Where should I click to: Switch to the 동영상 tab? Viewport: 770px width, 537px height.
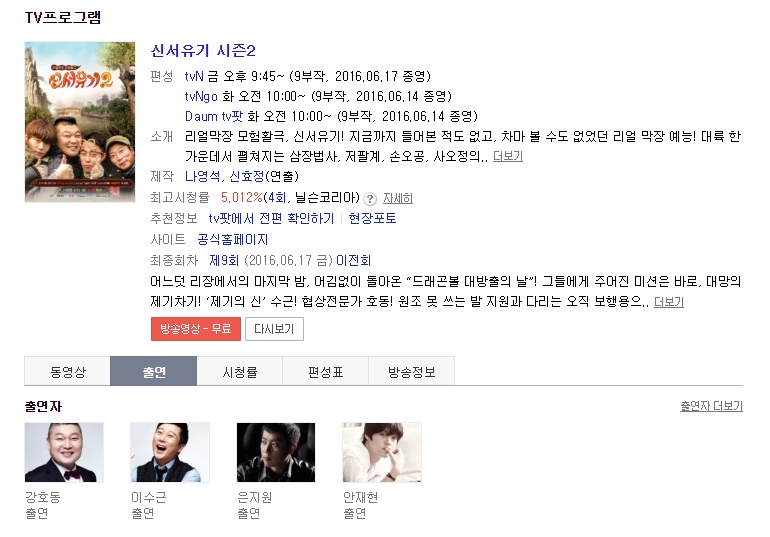point(67,372)
